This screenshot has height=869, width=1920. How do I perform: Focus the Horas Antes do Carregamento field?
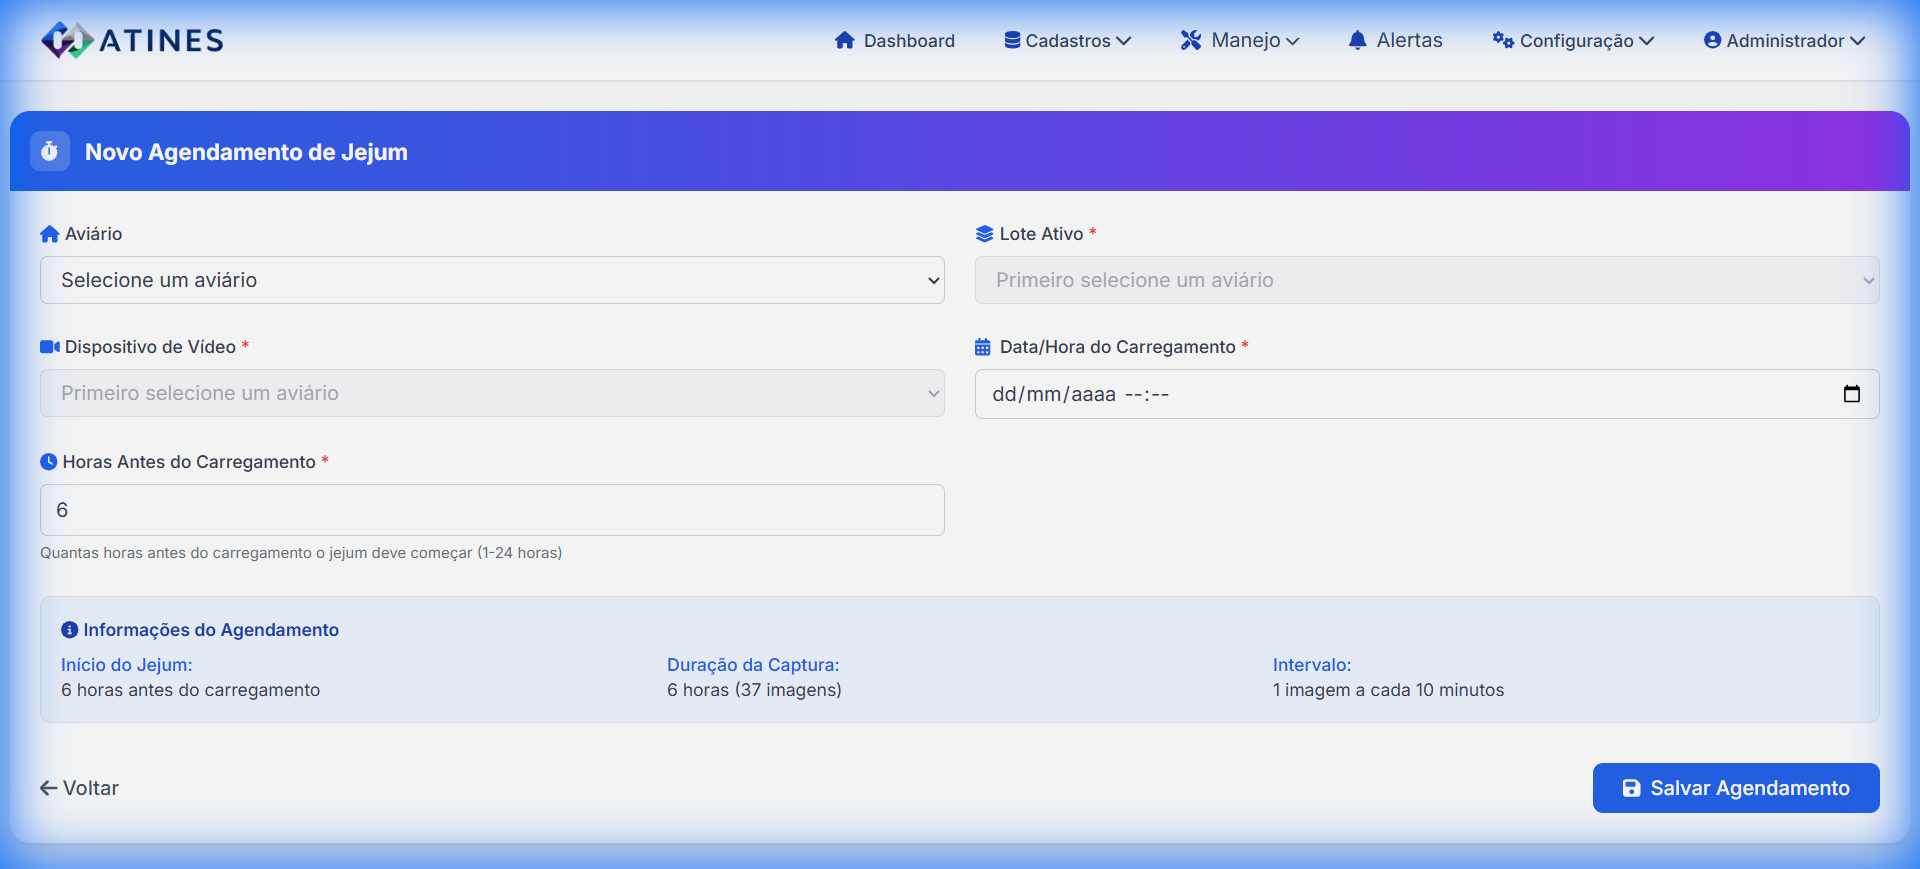(x=492, y=510)
